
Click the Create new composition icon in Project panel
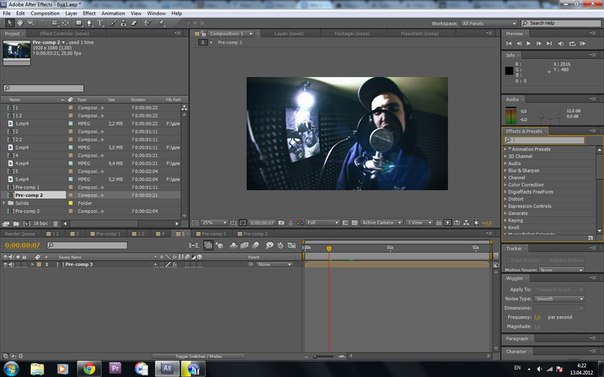click(x=26, y=223)
